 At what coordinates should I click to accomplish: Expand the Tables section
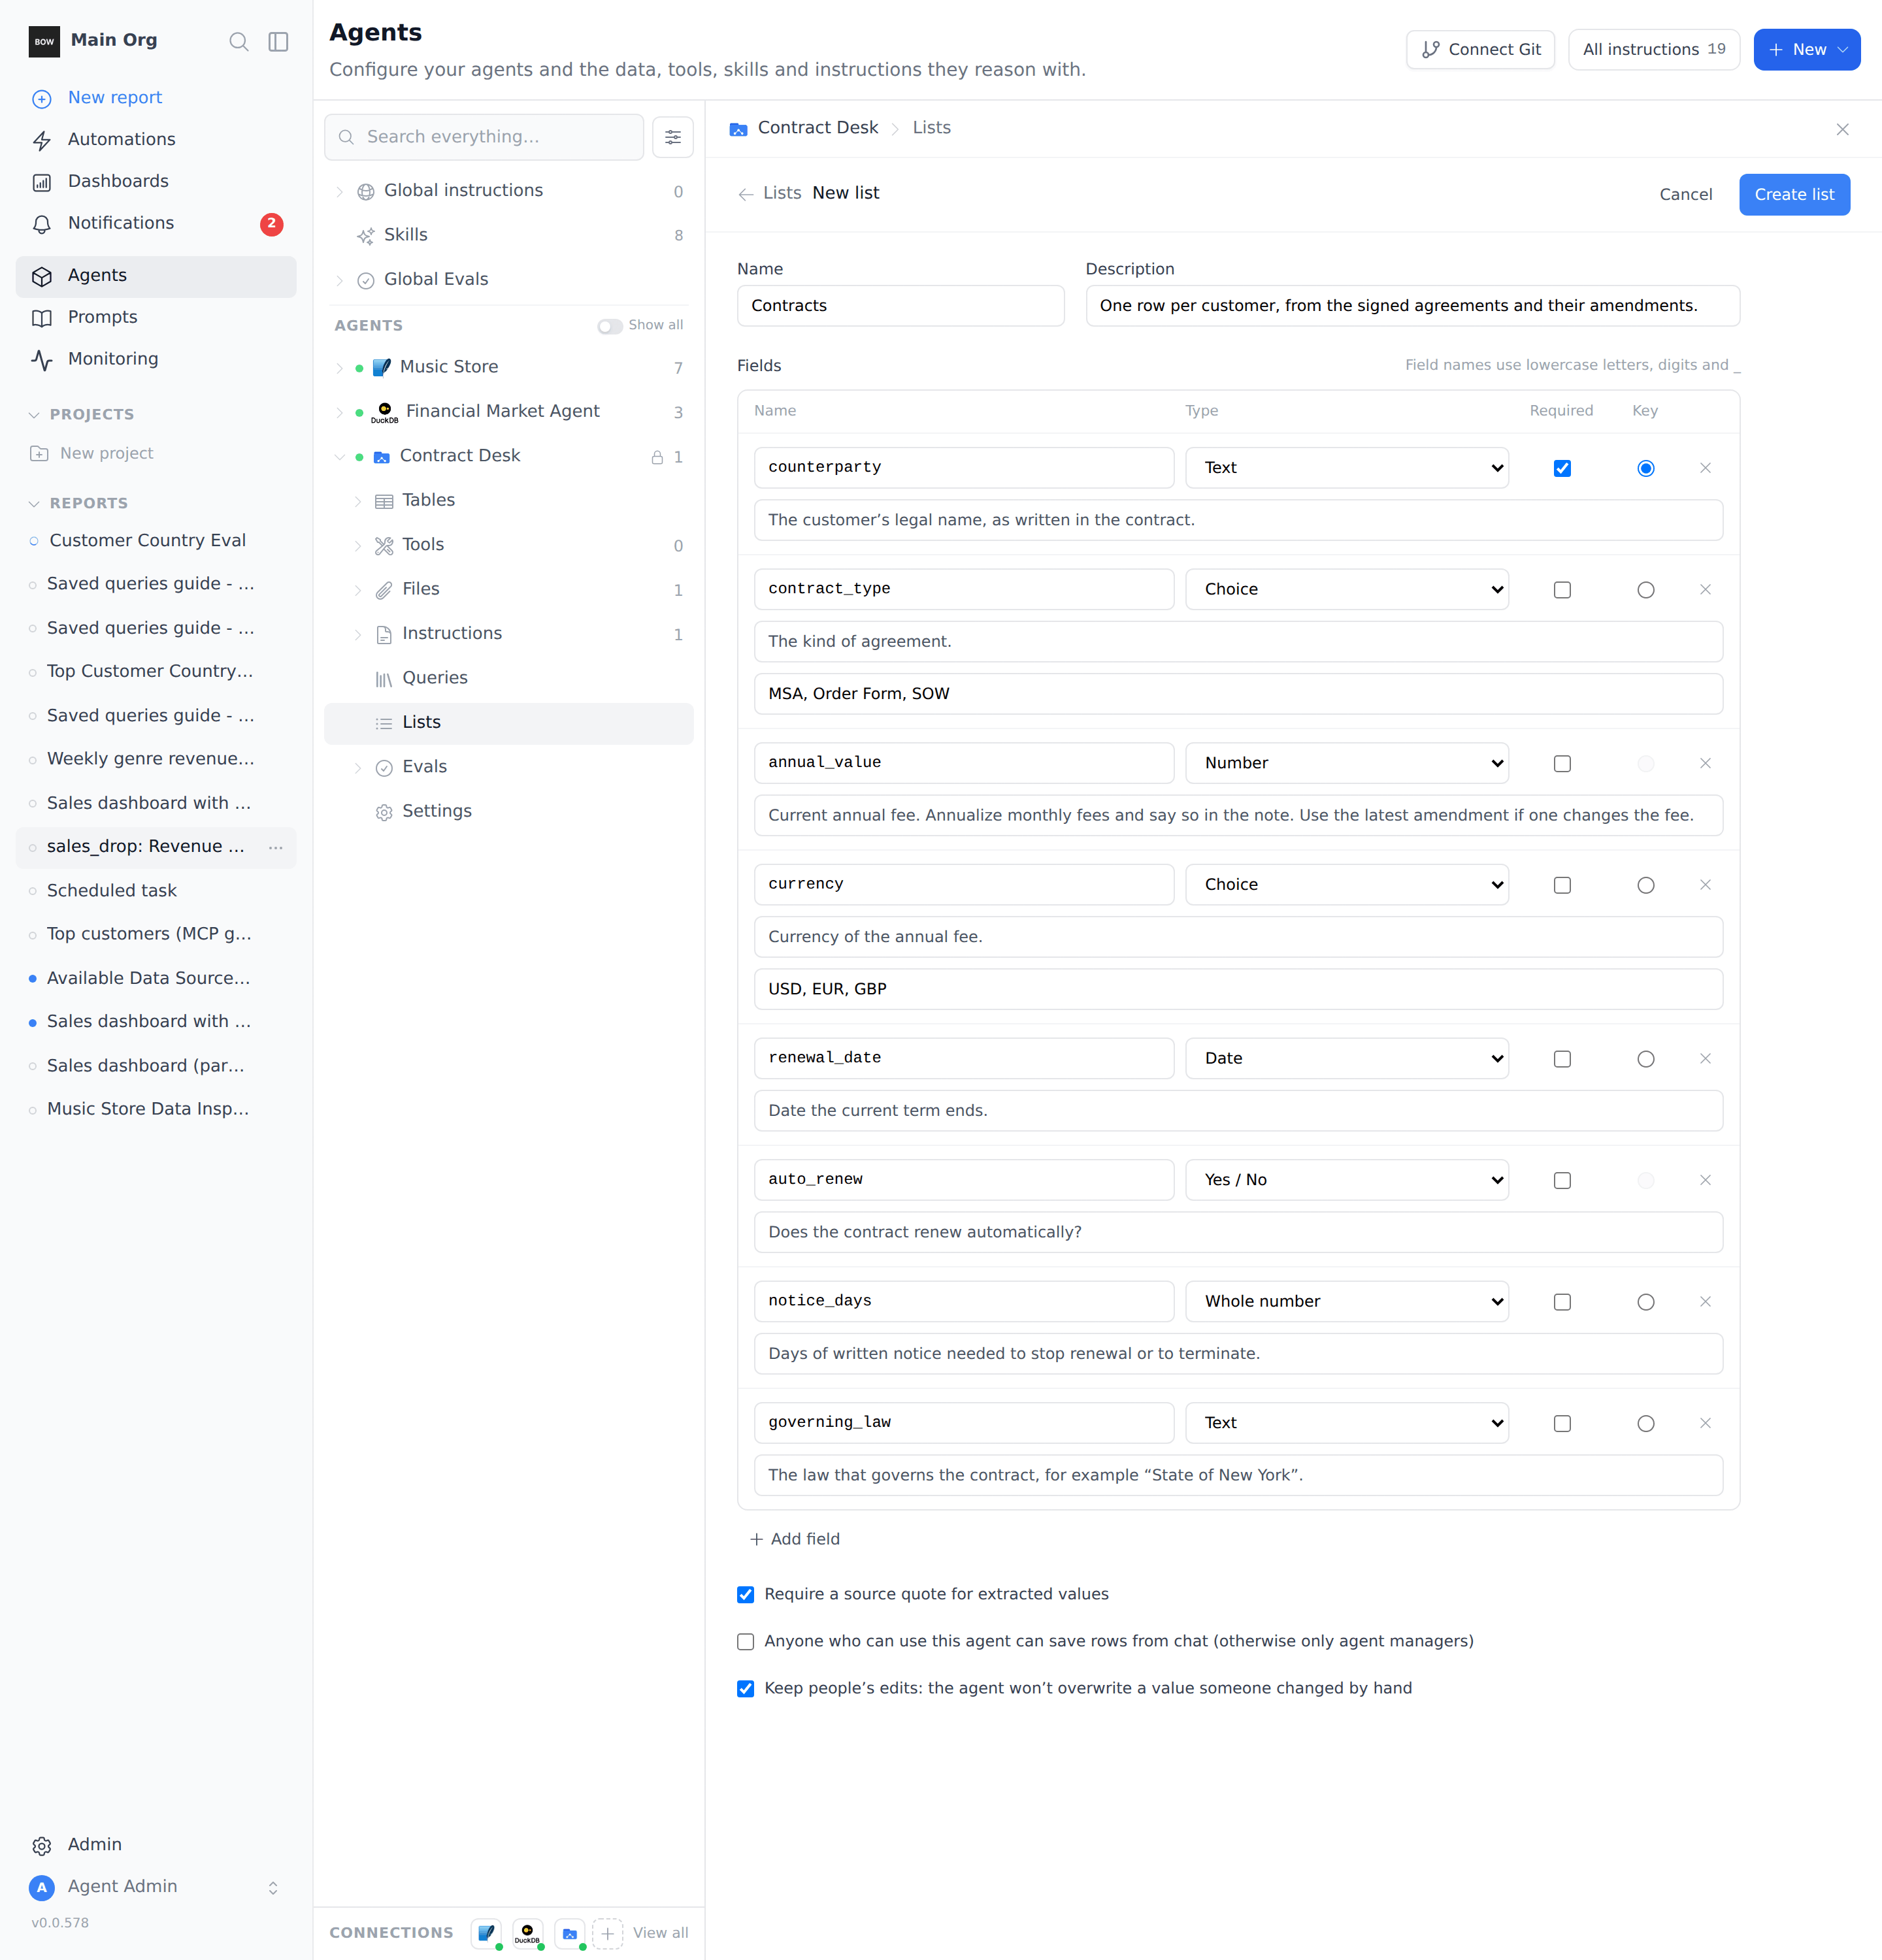pos(358,501)
